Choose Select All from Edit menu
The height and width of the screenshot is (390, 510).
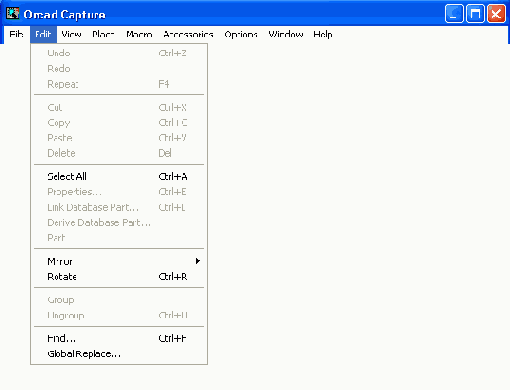pyautogui.click(x=119, y=176)
